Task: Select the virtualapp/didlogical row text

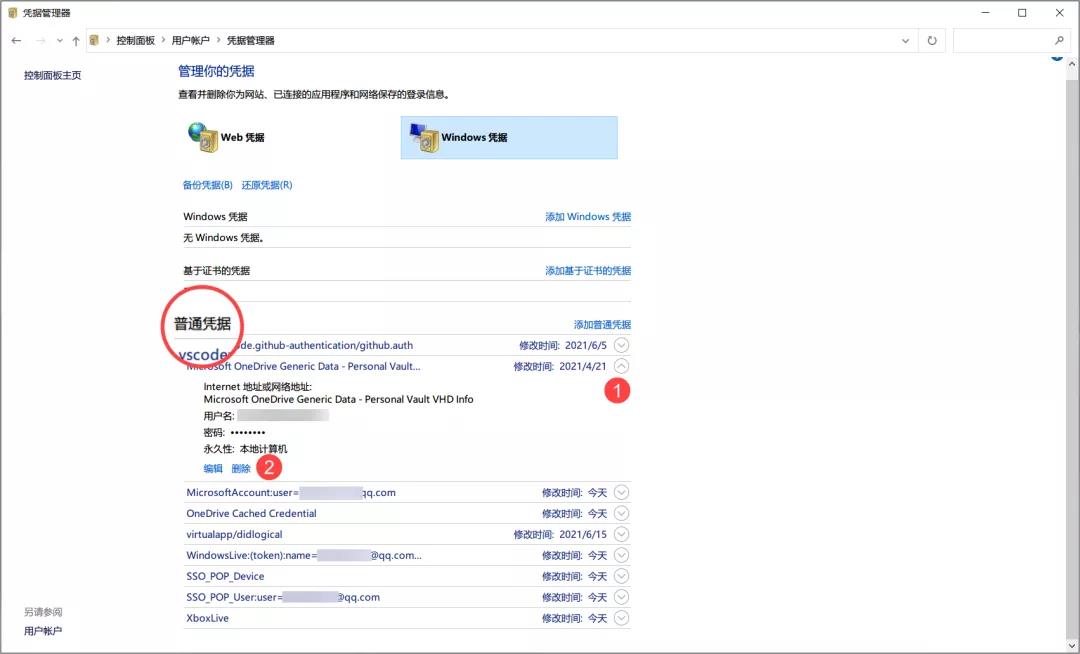Action: [234, 534]
